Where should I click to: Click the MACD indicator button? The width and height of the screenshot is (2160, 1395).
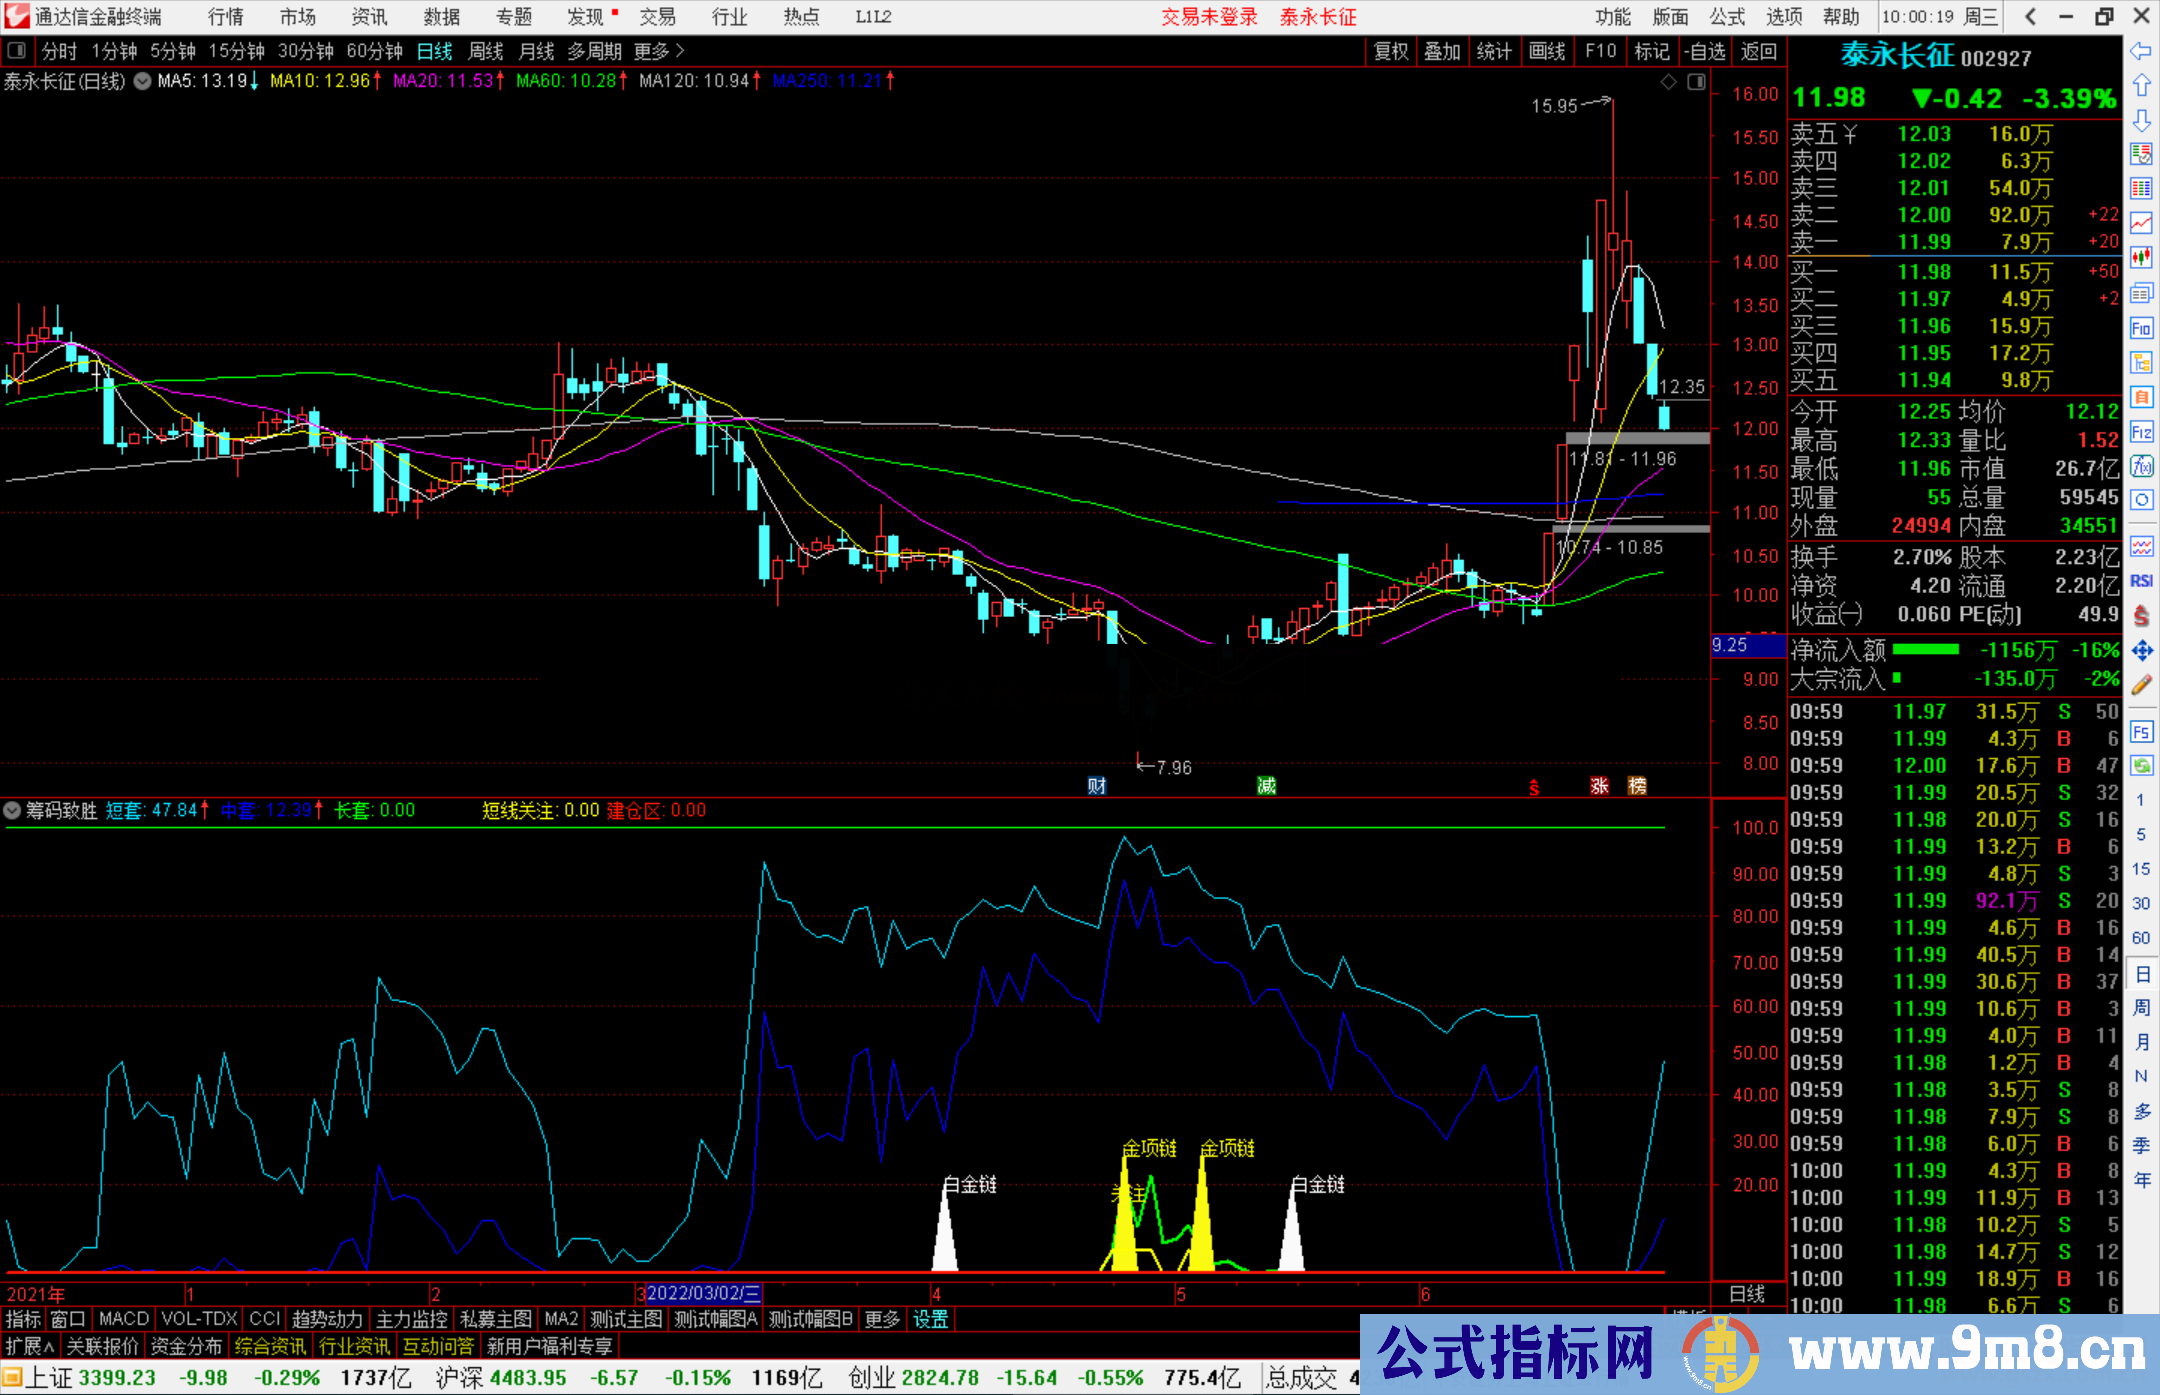point(124,1319)
